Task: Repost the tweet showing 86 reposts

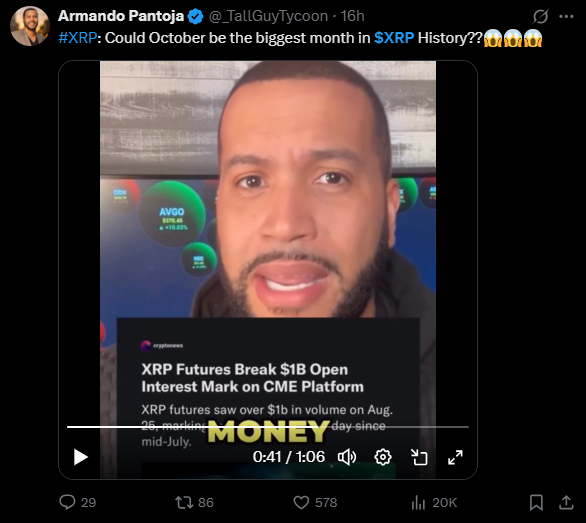Action: tap(194, 502)
